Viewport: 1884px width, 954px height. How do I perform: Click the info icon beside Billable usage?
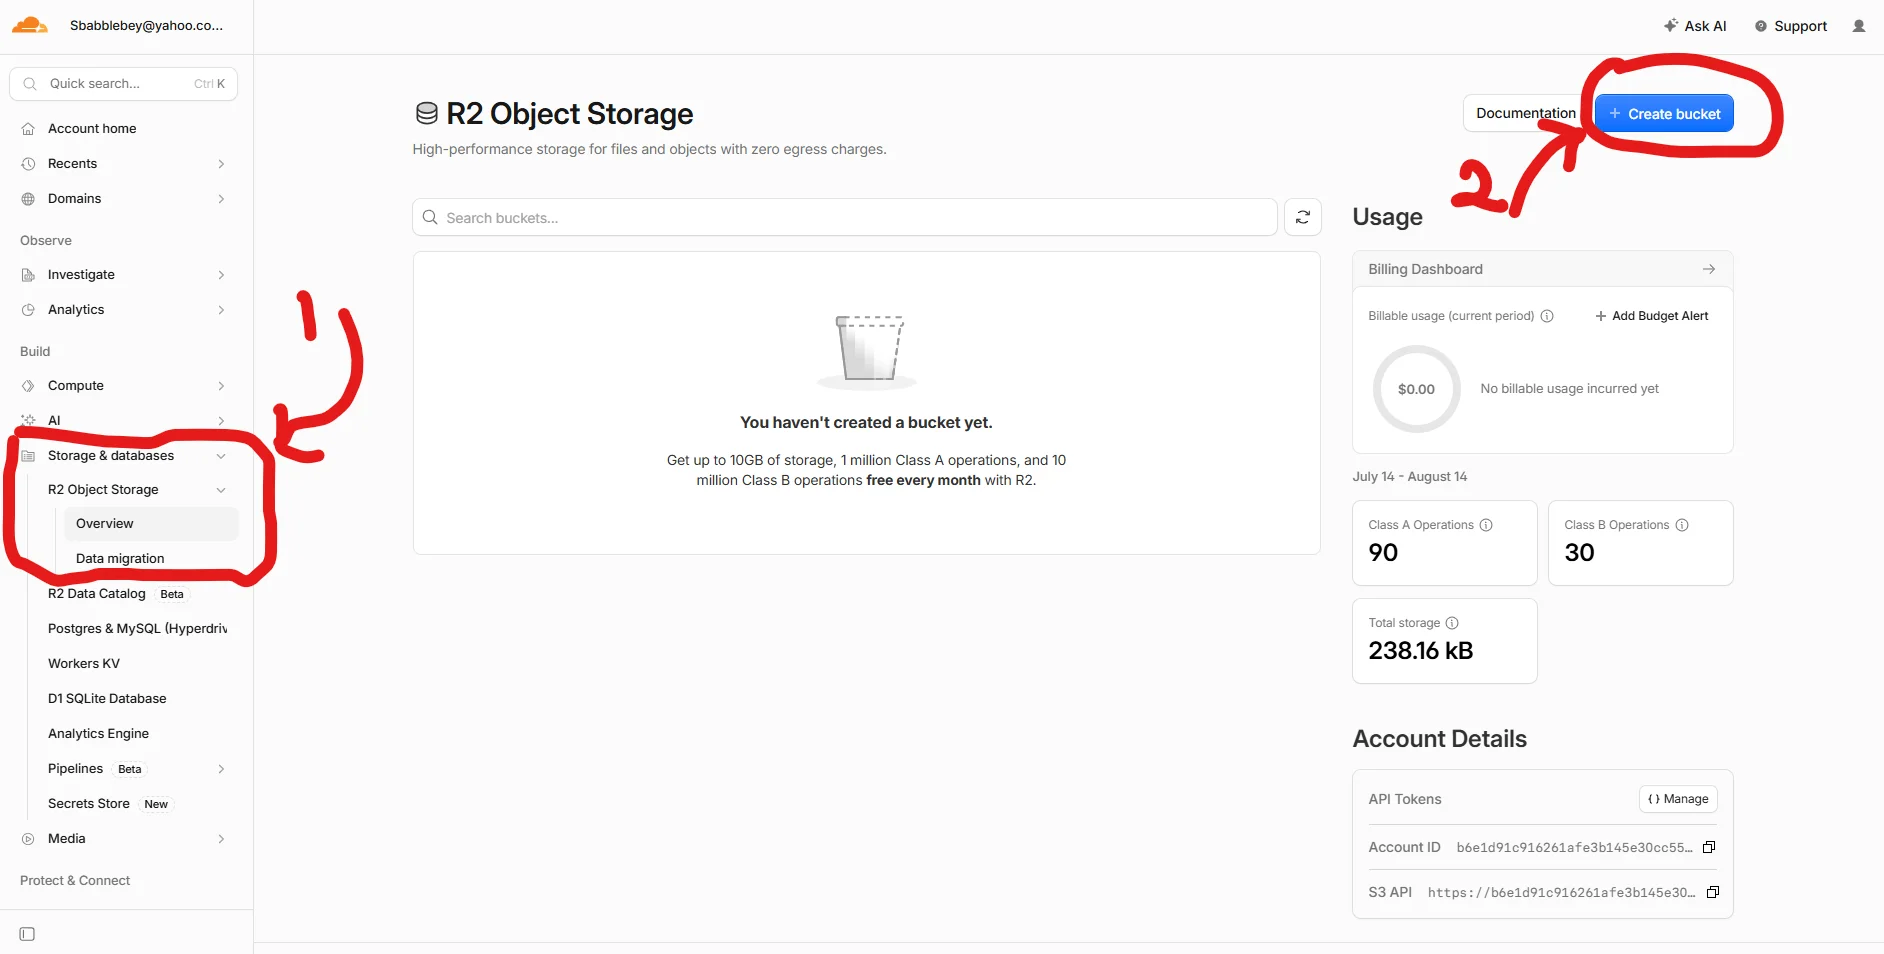[x=1547, y=316]
